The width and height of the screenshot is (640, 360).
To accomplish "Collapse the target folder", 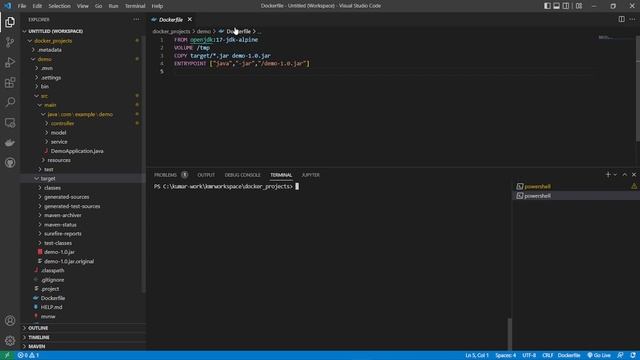I will click(x=83, y=178).
